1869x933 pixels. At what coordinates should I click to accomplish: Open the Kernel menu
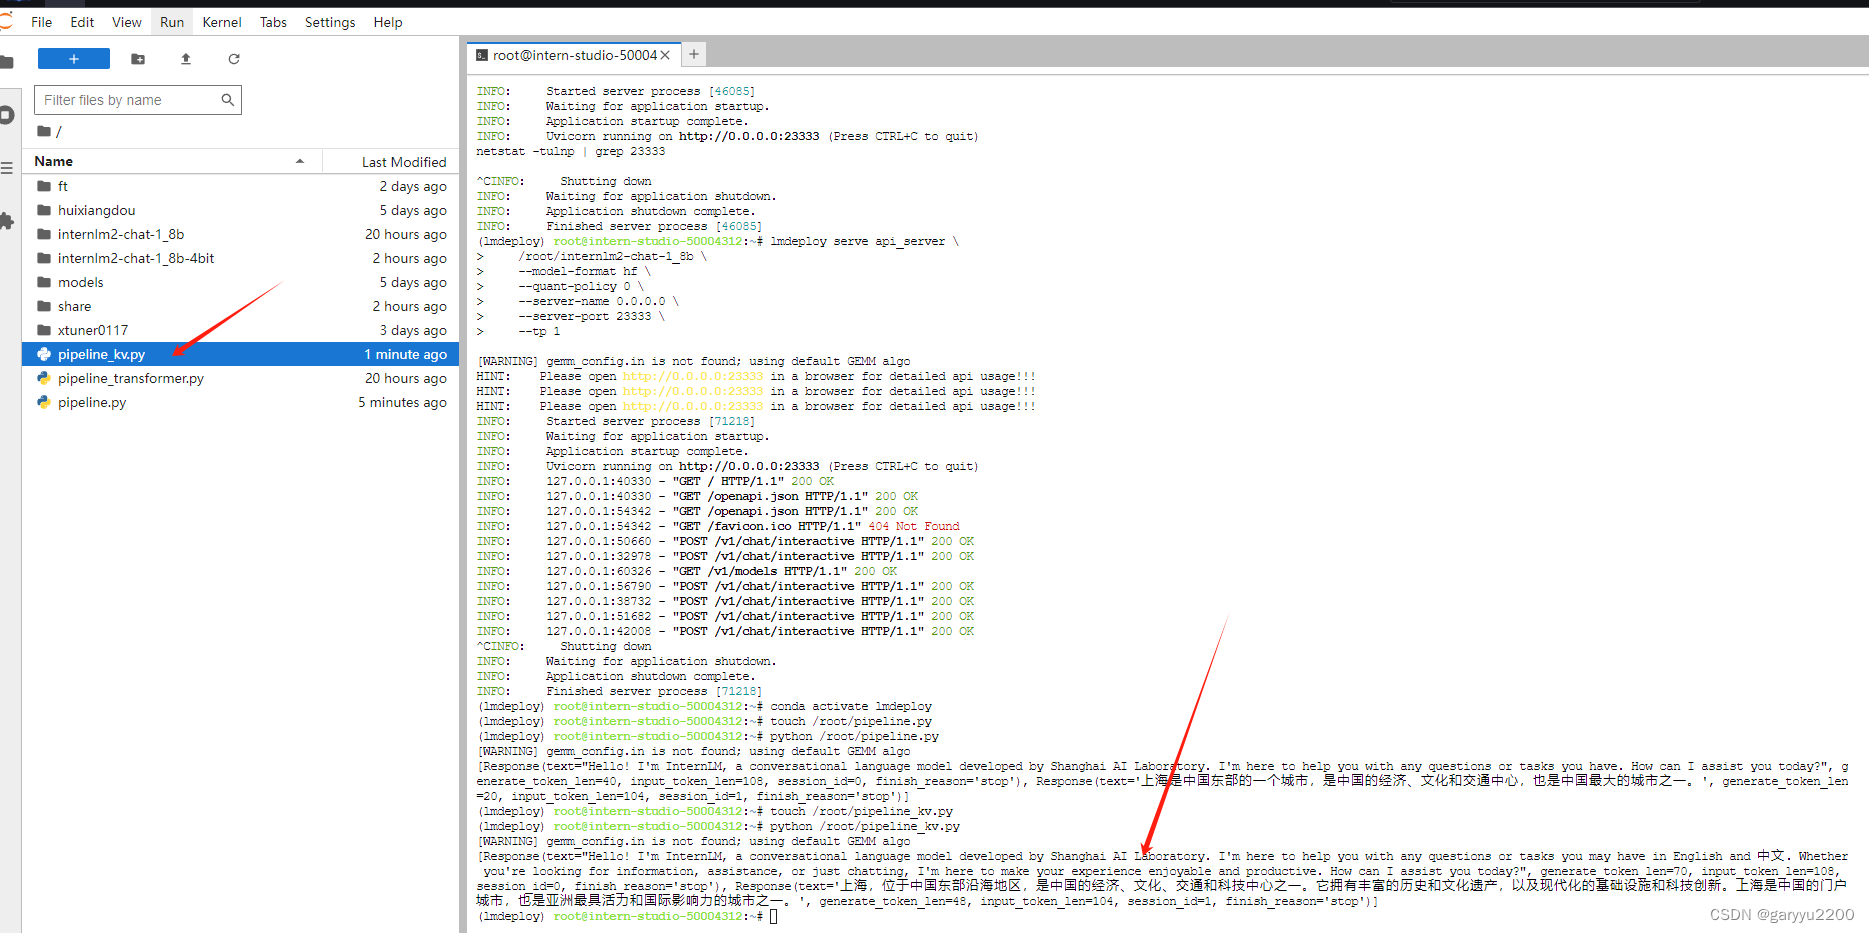[222, 22]
